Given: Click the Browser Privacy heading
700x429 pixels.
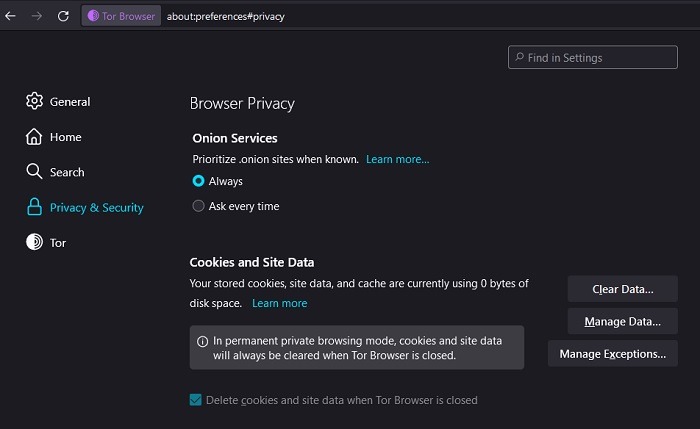Looking at the screenshot, I should [x=242, y=104].
